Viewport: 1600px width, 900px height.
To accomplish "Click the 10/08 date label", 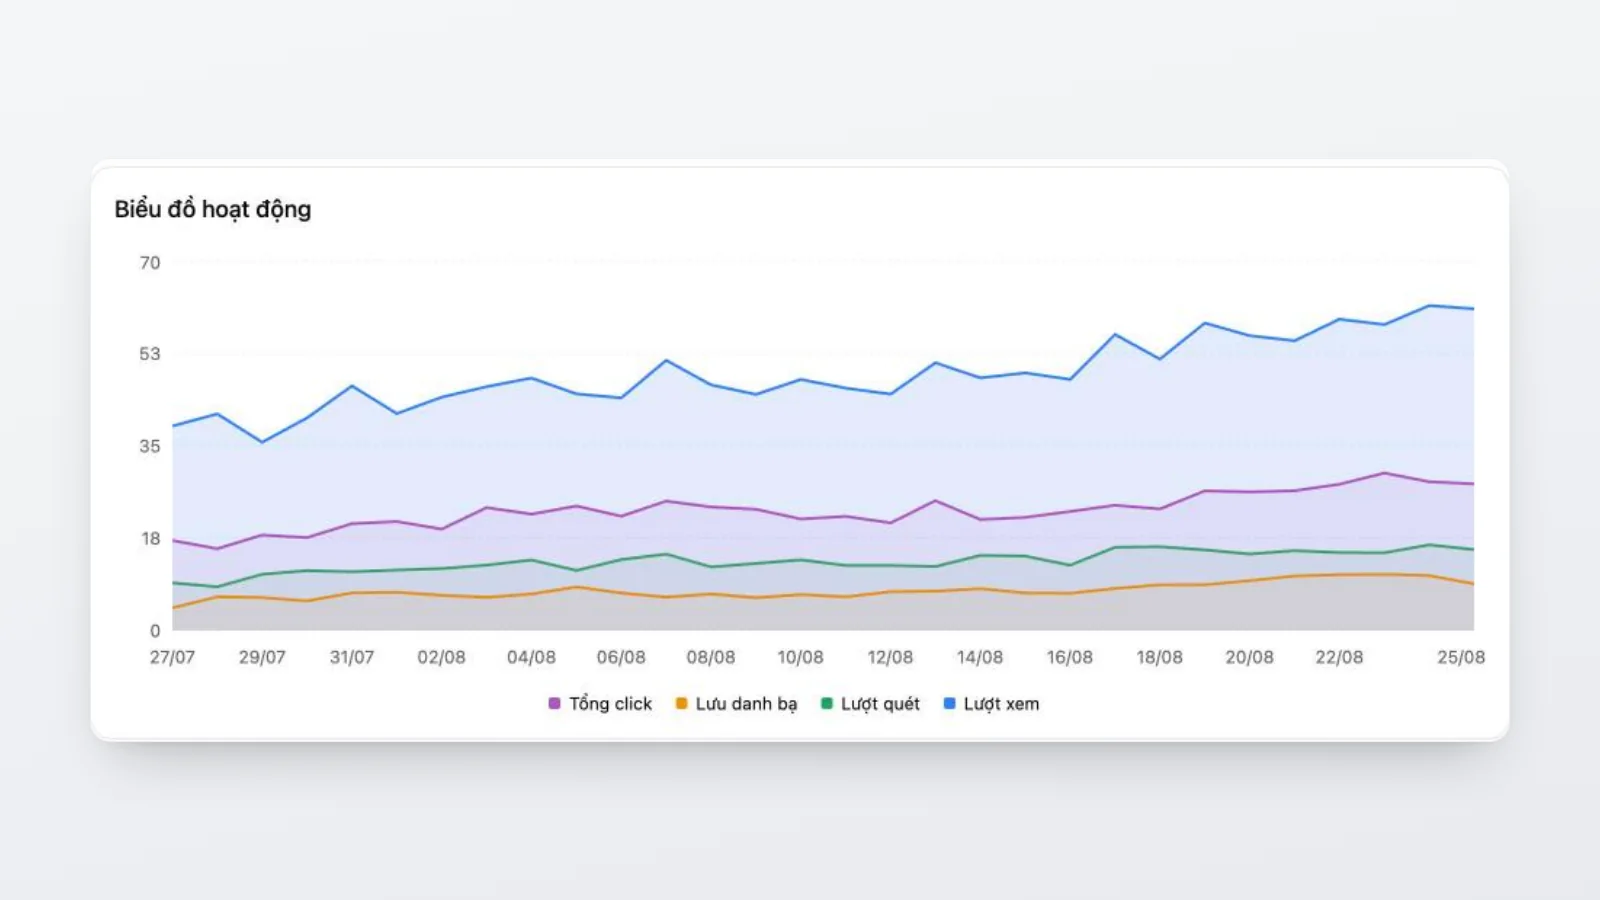I will click(x=800, y=658).
